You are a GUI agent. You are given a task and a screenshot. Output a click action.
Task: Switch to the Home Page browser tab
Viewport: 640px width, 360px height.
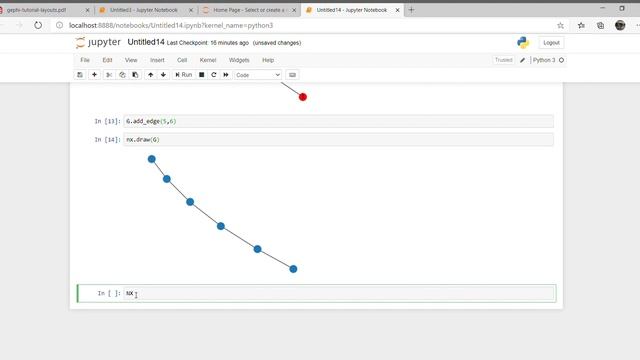point(248,10)
